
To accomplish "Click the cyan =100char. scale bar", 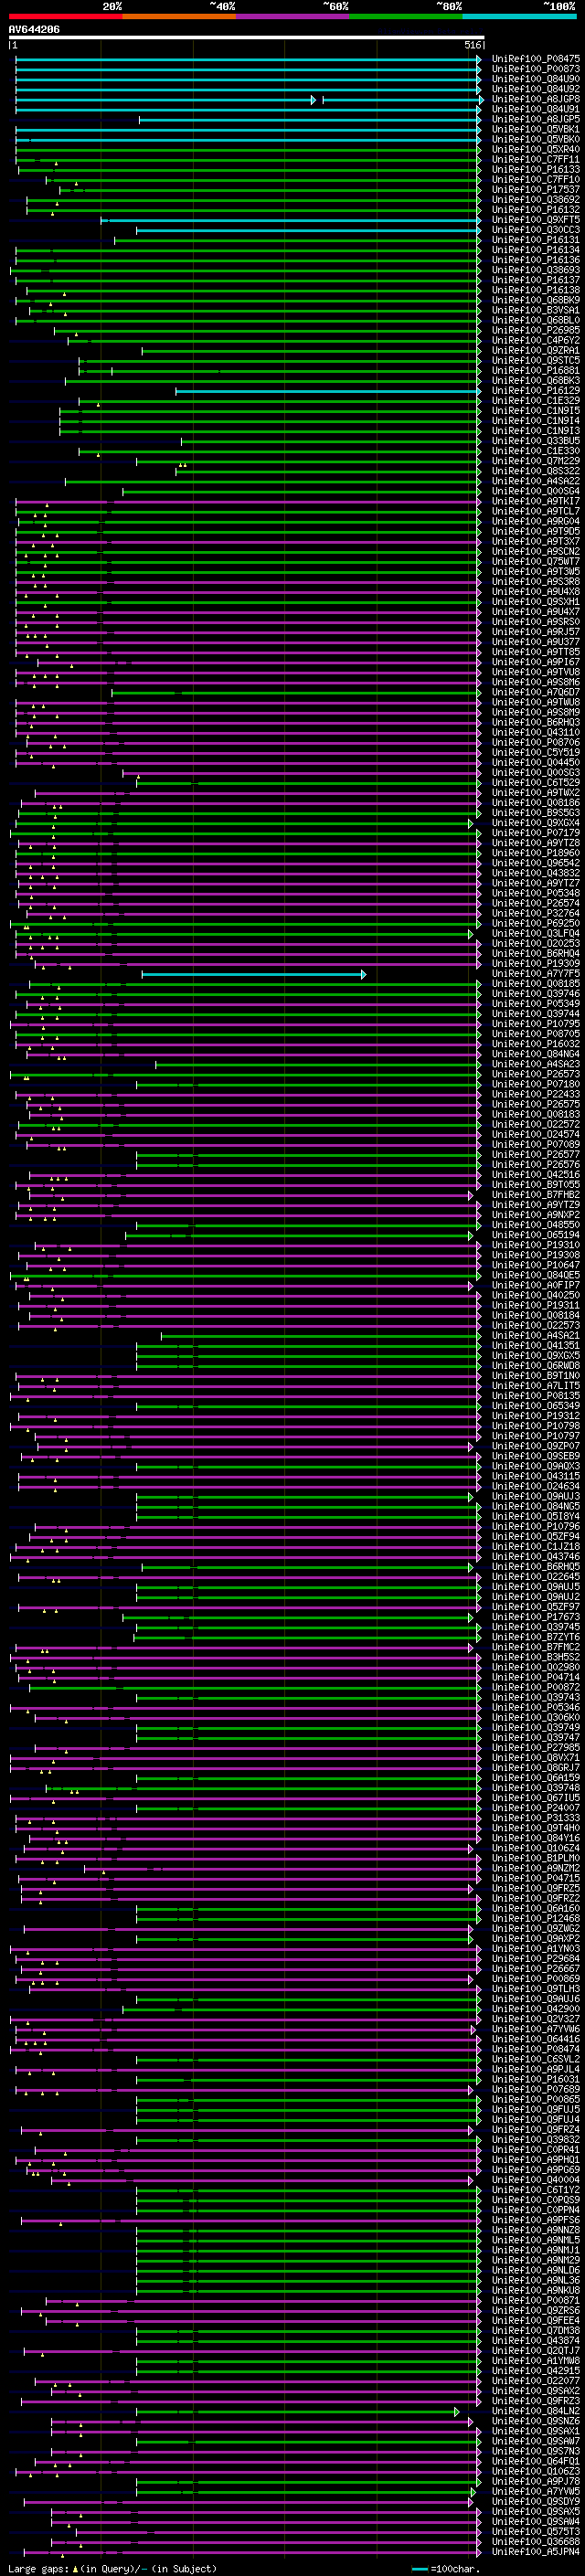I will (420, 2568).
